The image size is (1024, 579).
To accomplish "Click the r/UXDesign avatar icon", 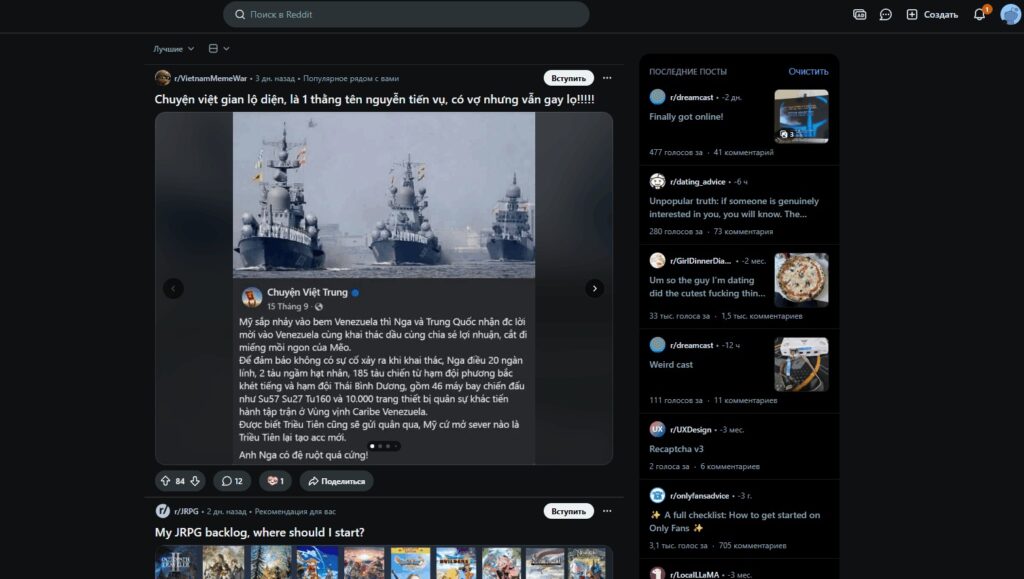I will point(657,429).
